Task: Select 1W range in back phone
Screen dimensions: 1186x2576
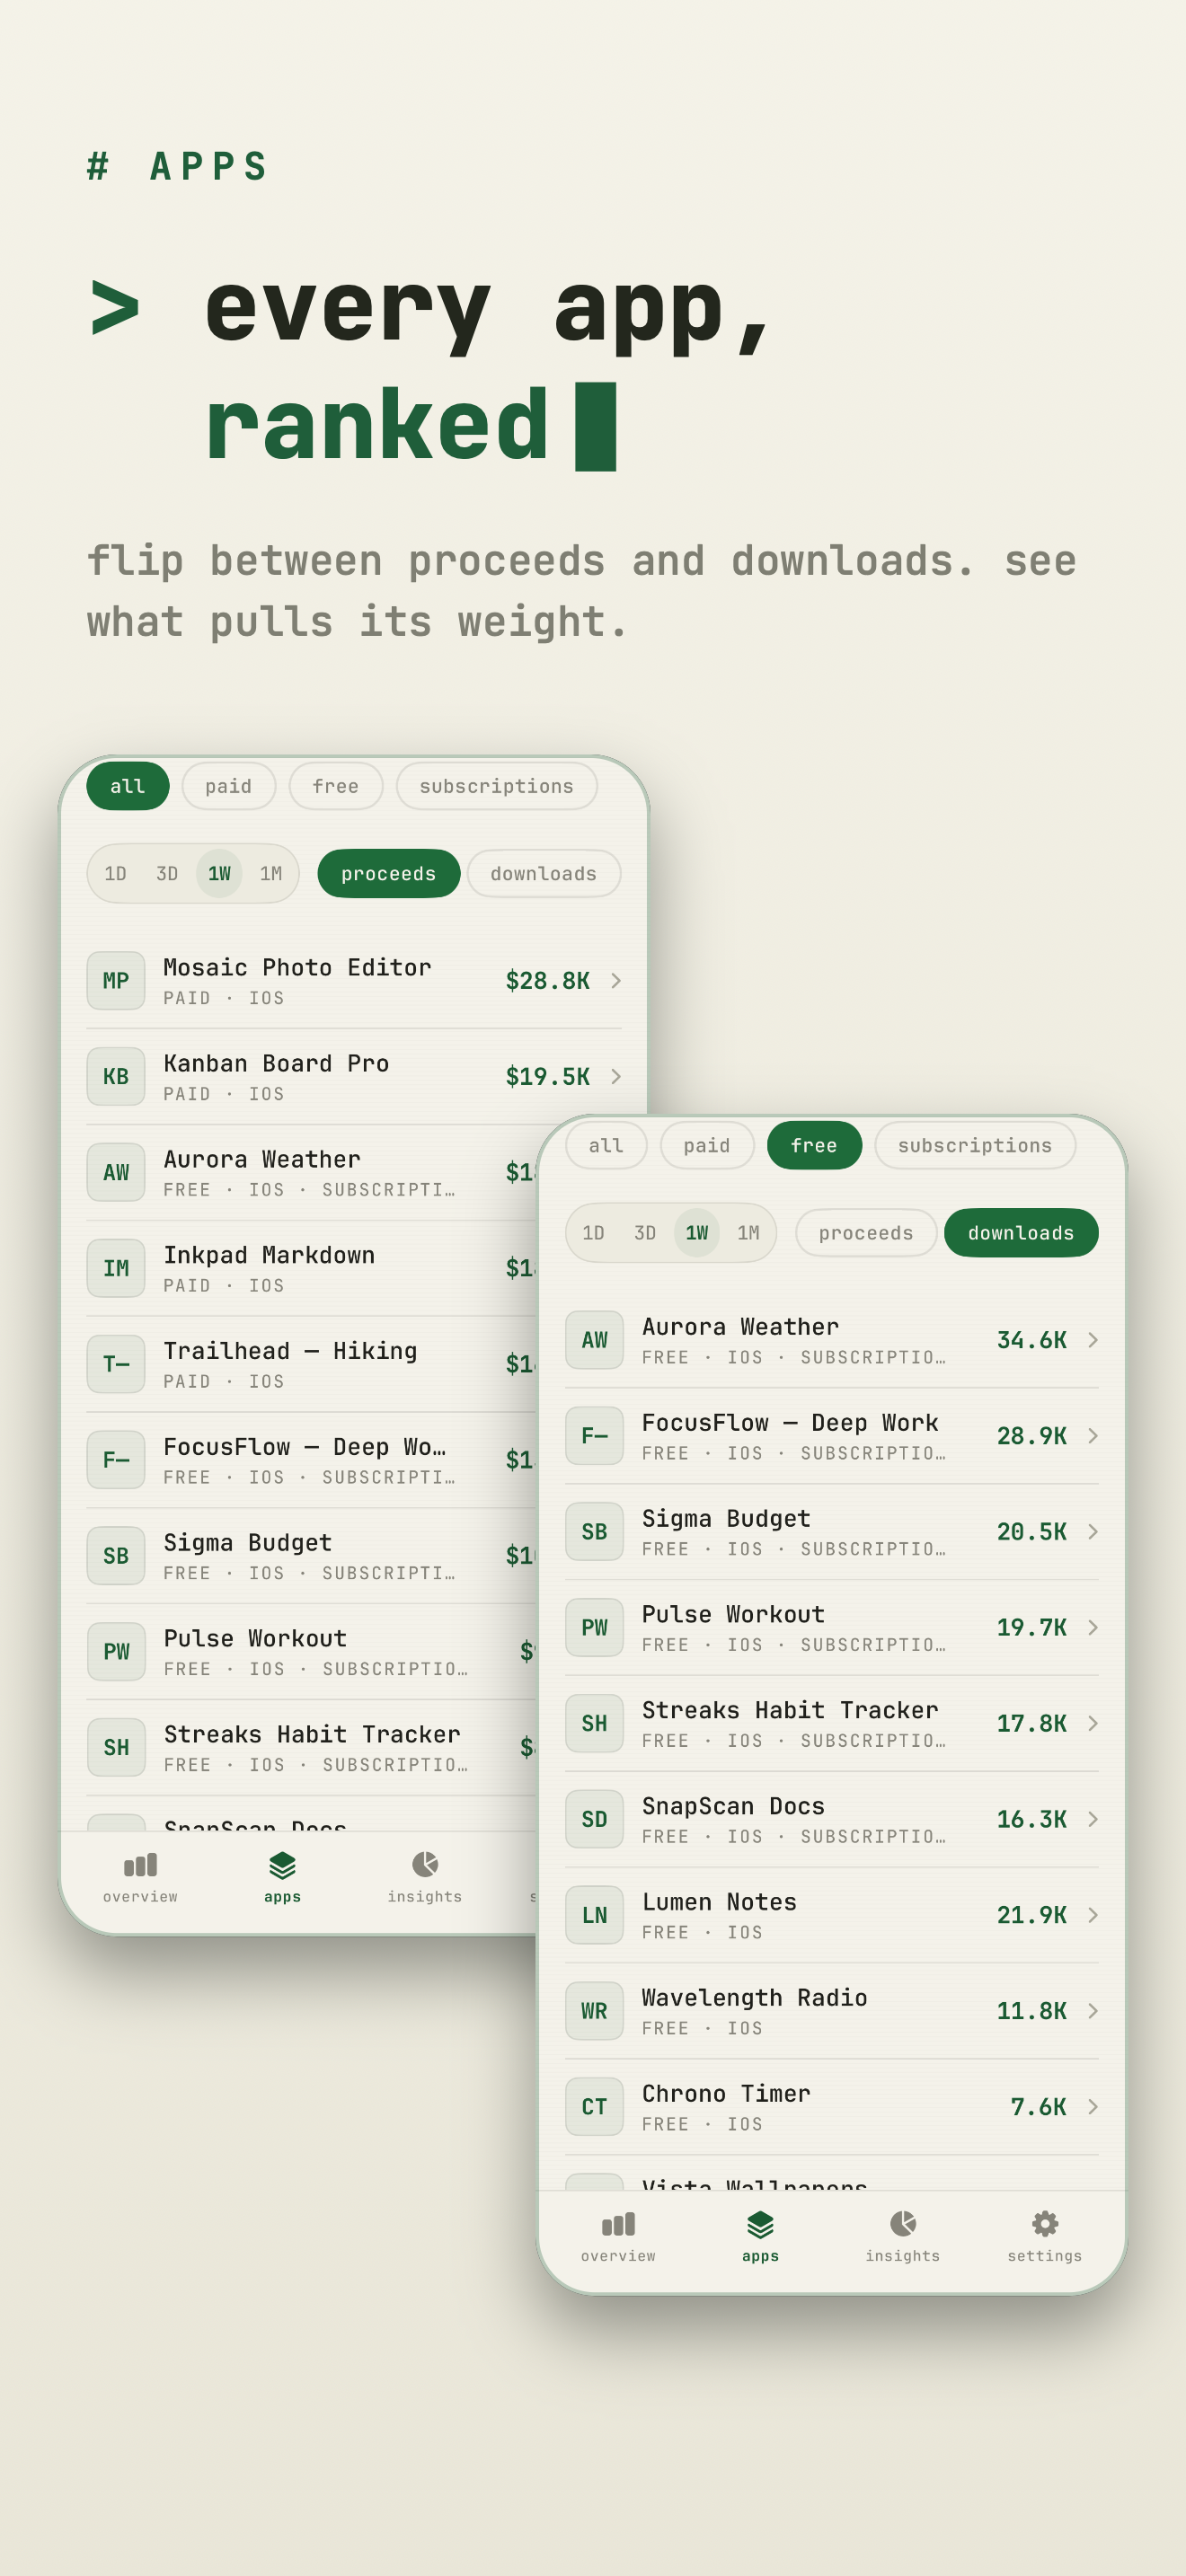Action: [x=219, y=874]
